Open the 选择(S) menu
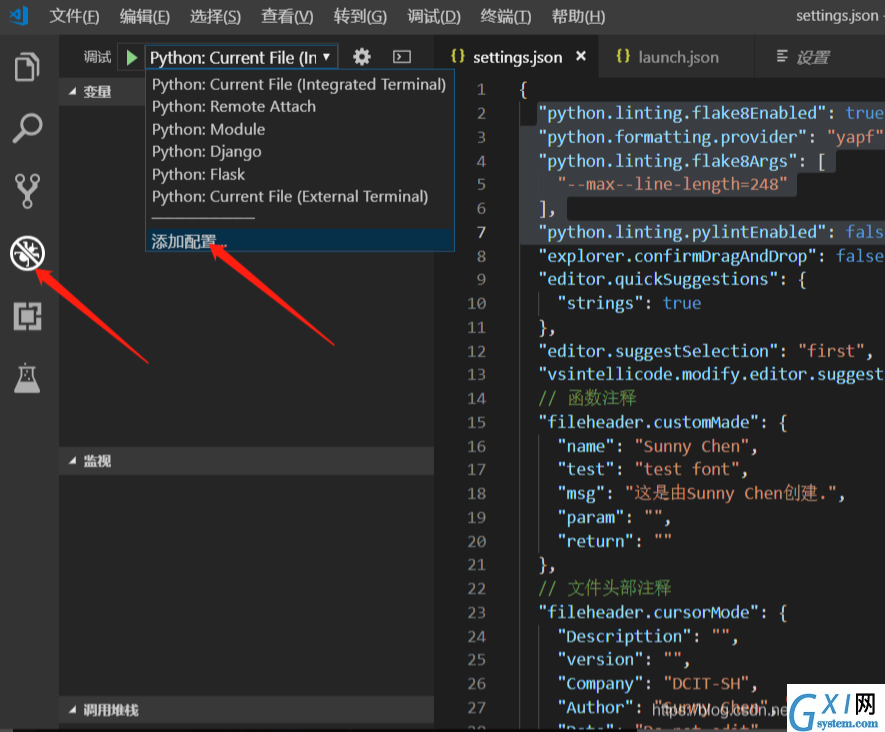The width and height of the screenshot is (885, 732). pos(215,16)
